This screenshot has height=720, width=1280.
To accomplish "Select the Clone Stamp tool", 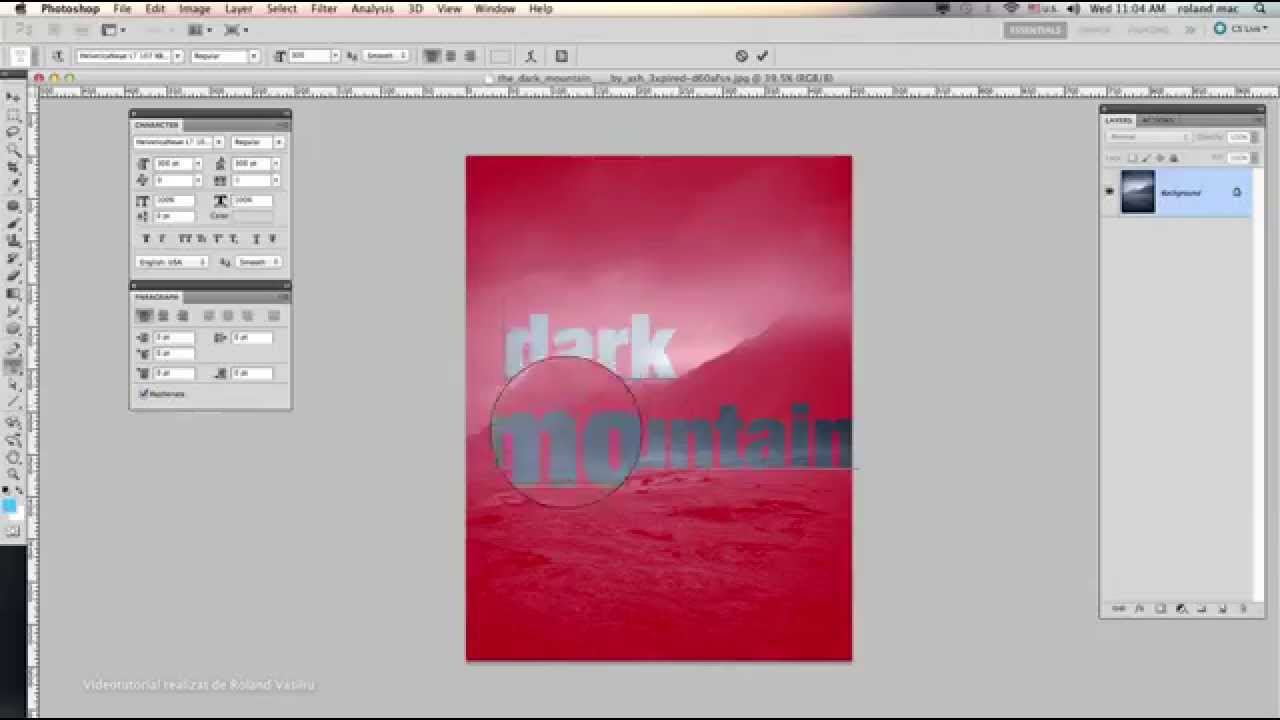I will pos(13,241).
